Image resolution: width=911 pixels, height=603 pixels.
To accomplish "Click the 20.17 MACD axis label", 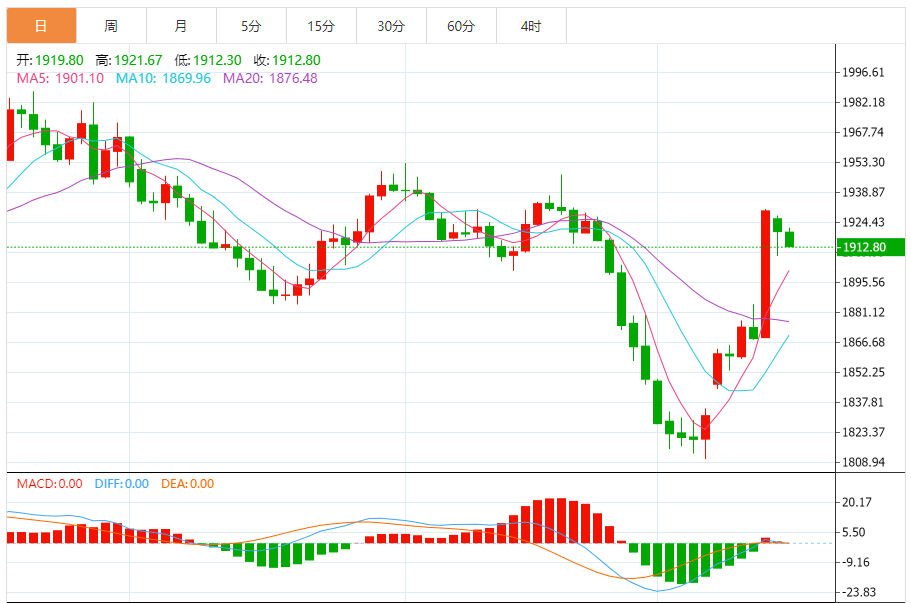I will pos(857,502).
